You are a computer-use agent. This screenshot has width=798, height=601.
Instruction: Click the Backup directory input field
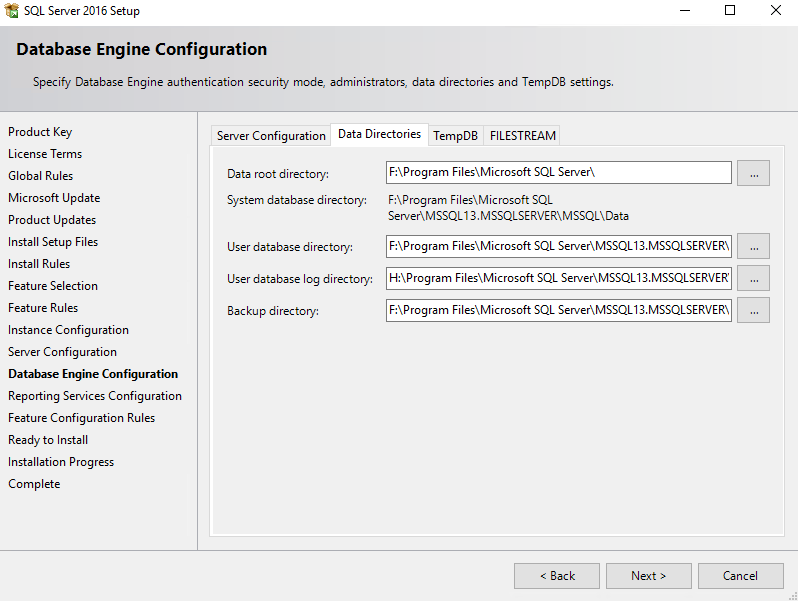pos(558,310)
